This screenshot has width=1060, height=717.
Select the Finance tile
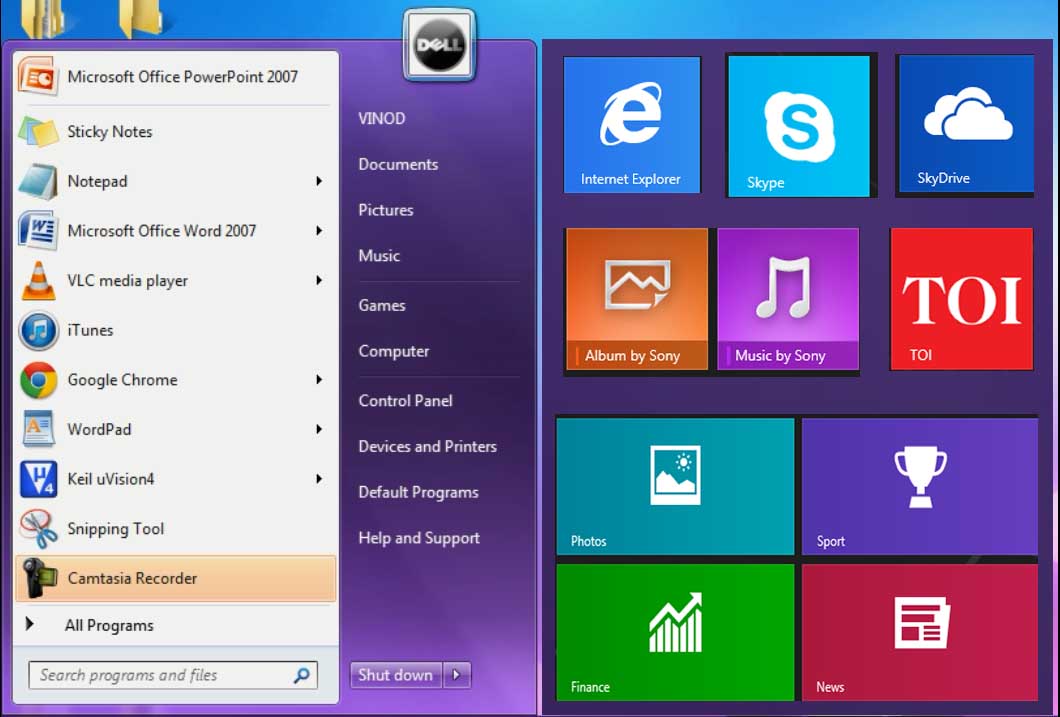674,631
